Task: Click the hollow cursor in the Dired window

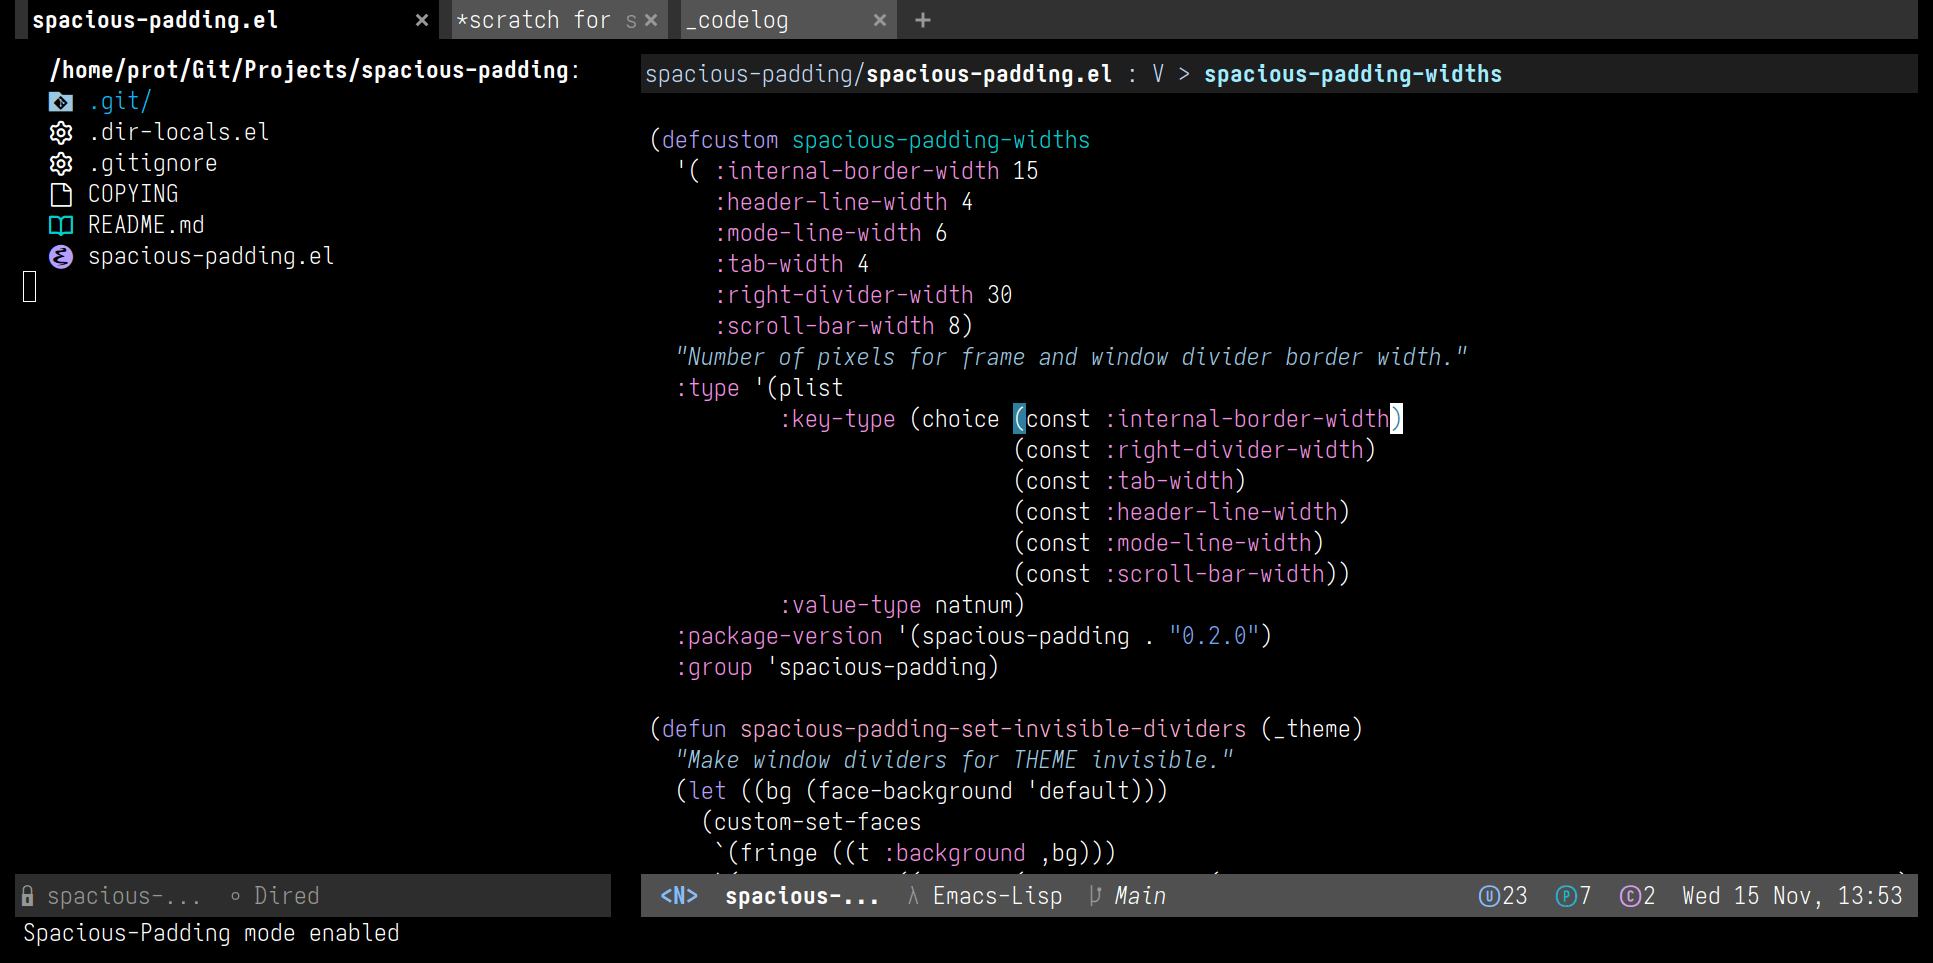Action: coord(30,287)
